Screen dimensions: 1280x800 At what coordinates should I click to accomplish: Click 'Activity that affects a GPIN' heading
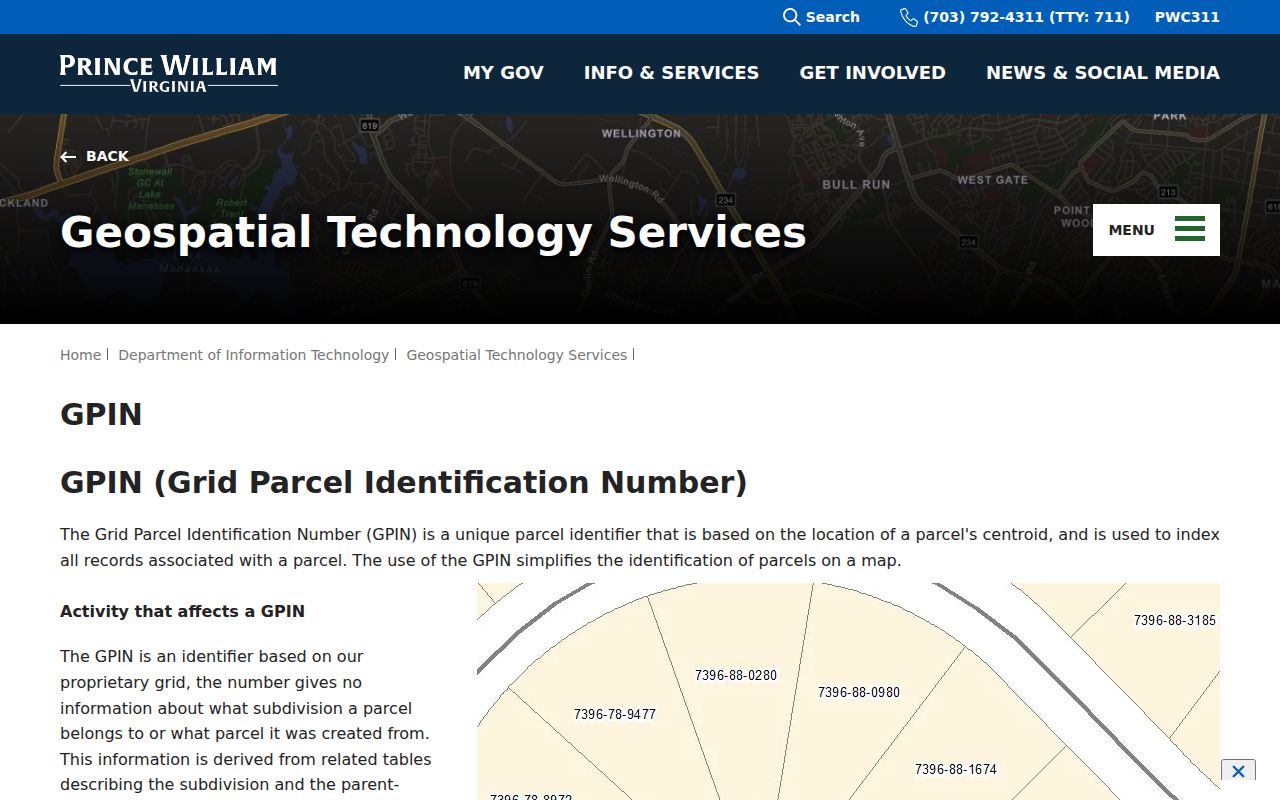(182, 611)
